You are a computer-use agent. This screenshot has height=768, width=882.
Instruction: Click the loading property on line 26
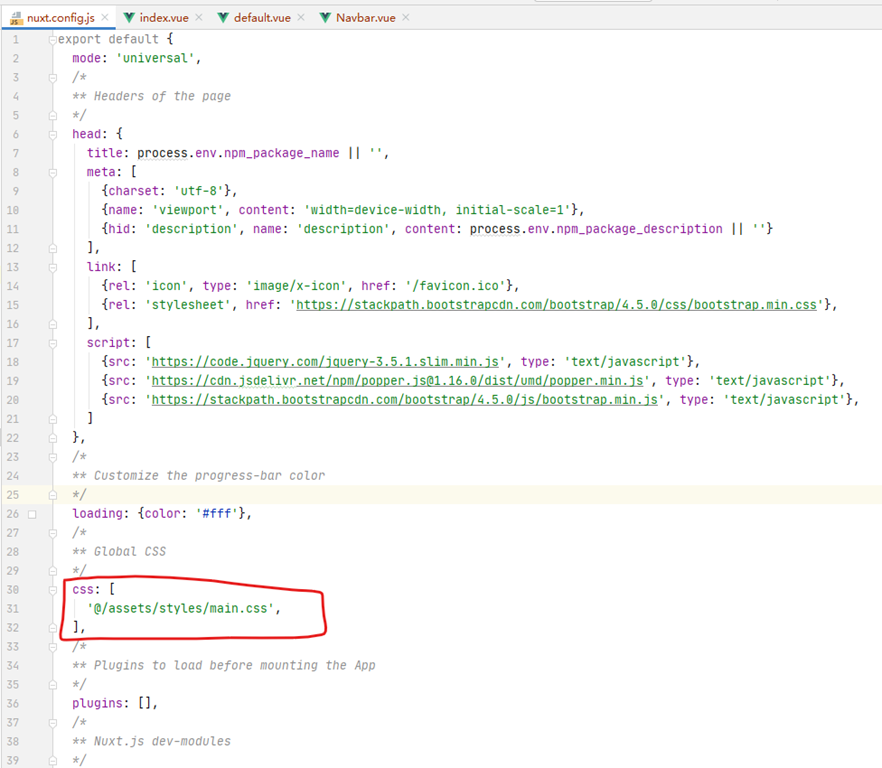point(97,514)
